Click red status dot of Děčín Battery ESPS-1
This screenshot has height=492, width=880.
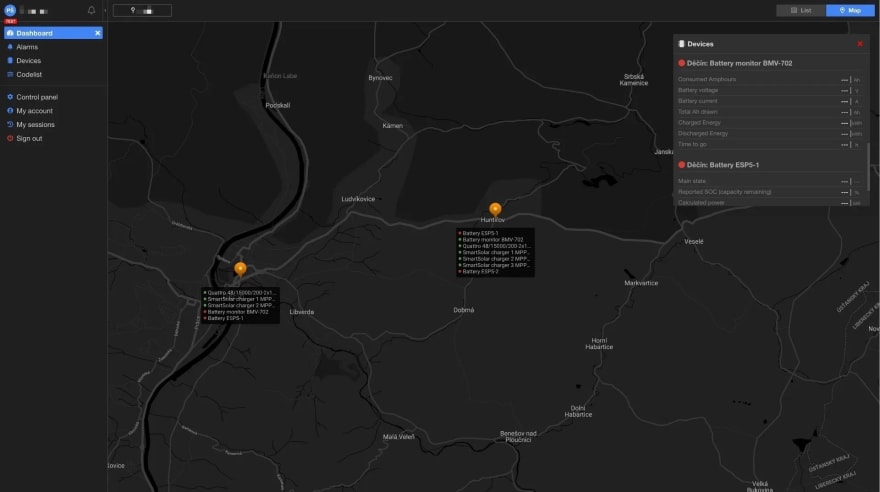coord(681,165)
